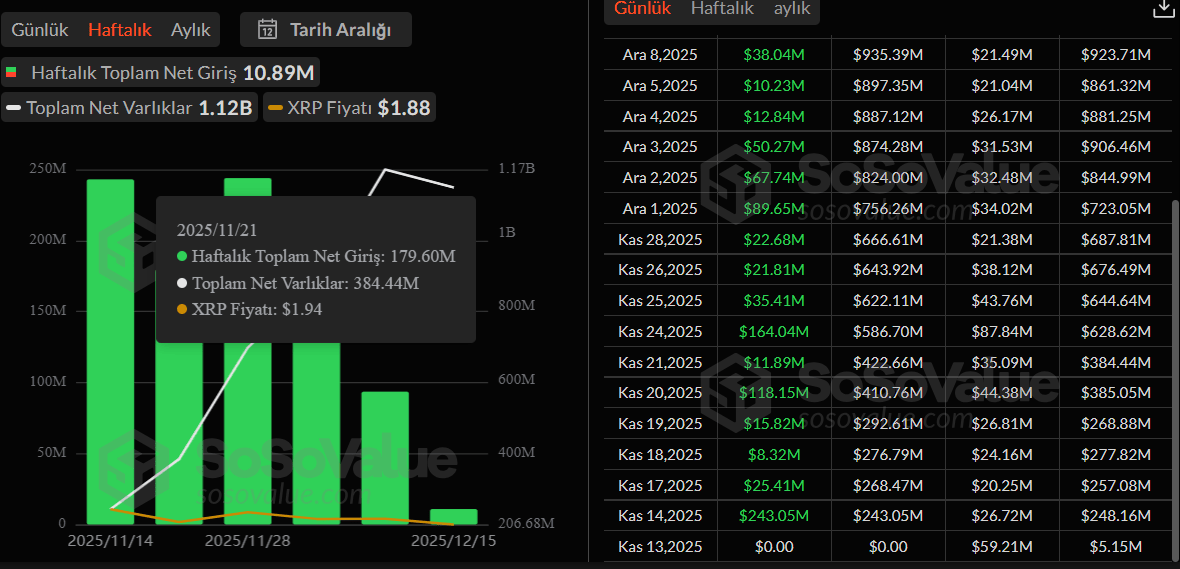Select the table's Günlük tab

(x=643, y=8)
